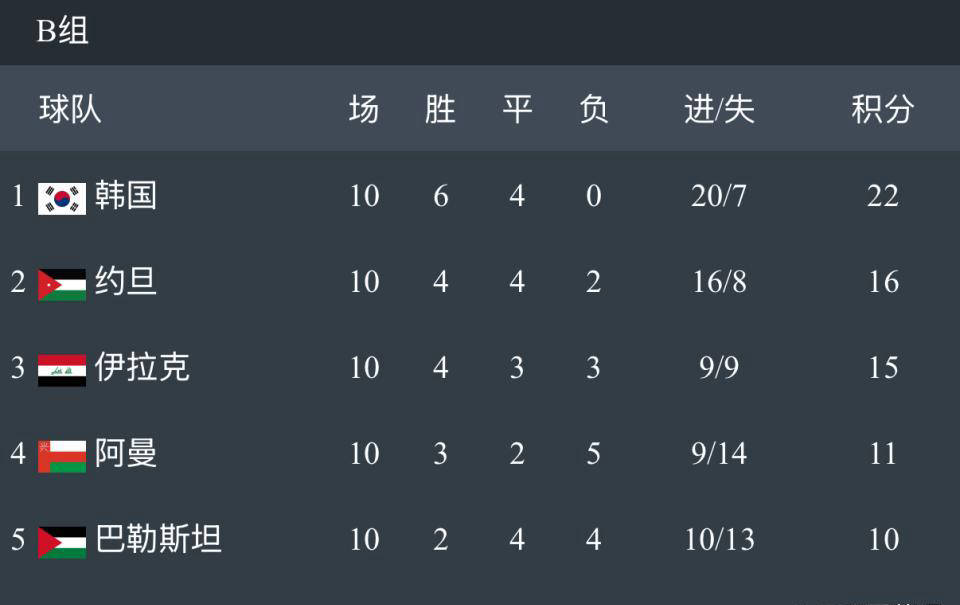Sort by the 积分 column header
The image size is (960, 605).
[x=882, y=108]
